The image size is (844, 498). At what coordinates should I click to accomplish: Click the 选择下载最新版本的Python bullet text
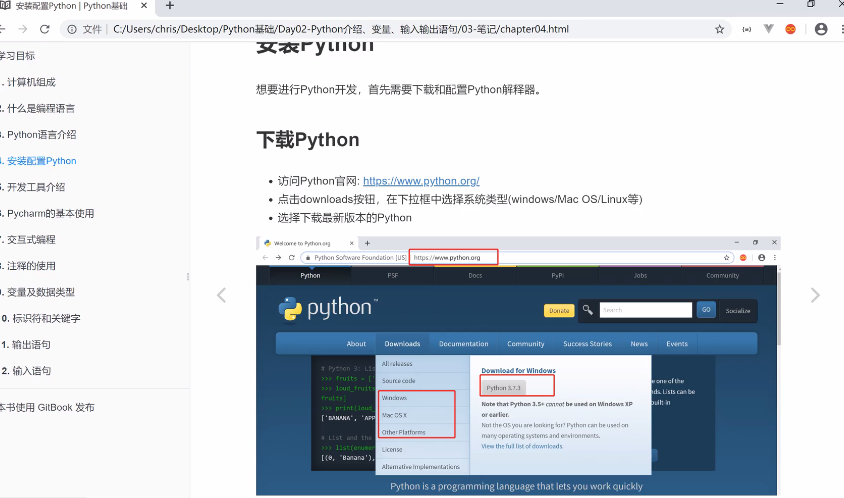tap(344, 218)
